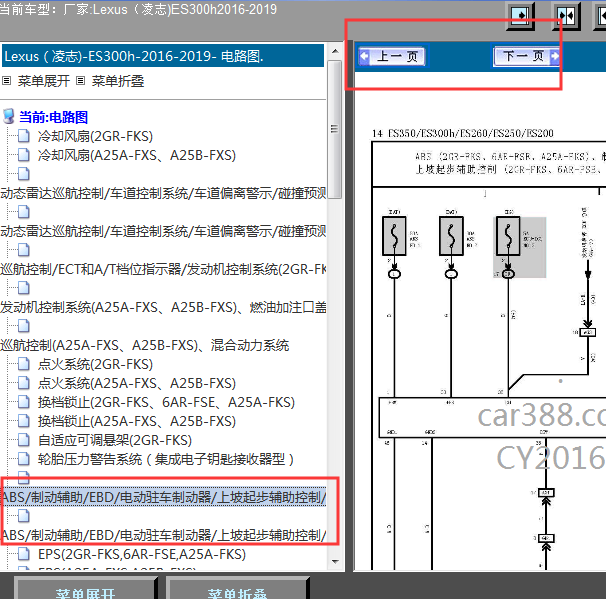Click page icon beside 换档锁止(A25A-FXS、A25B-FXS)
Viewport: 606px width, 599px height.
coord(24,421)
